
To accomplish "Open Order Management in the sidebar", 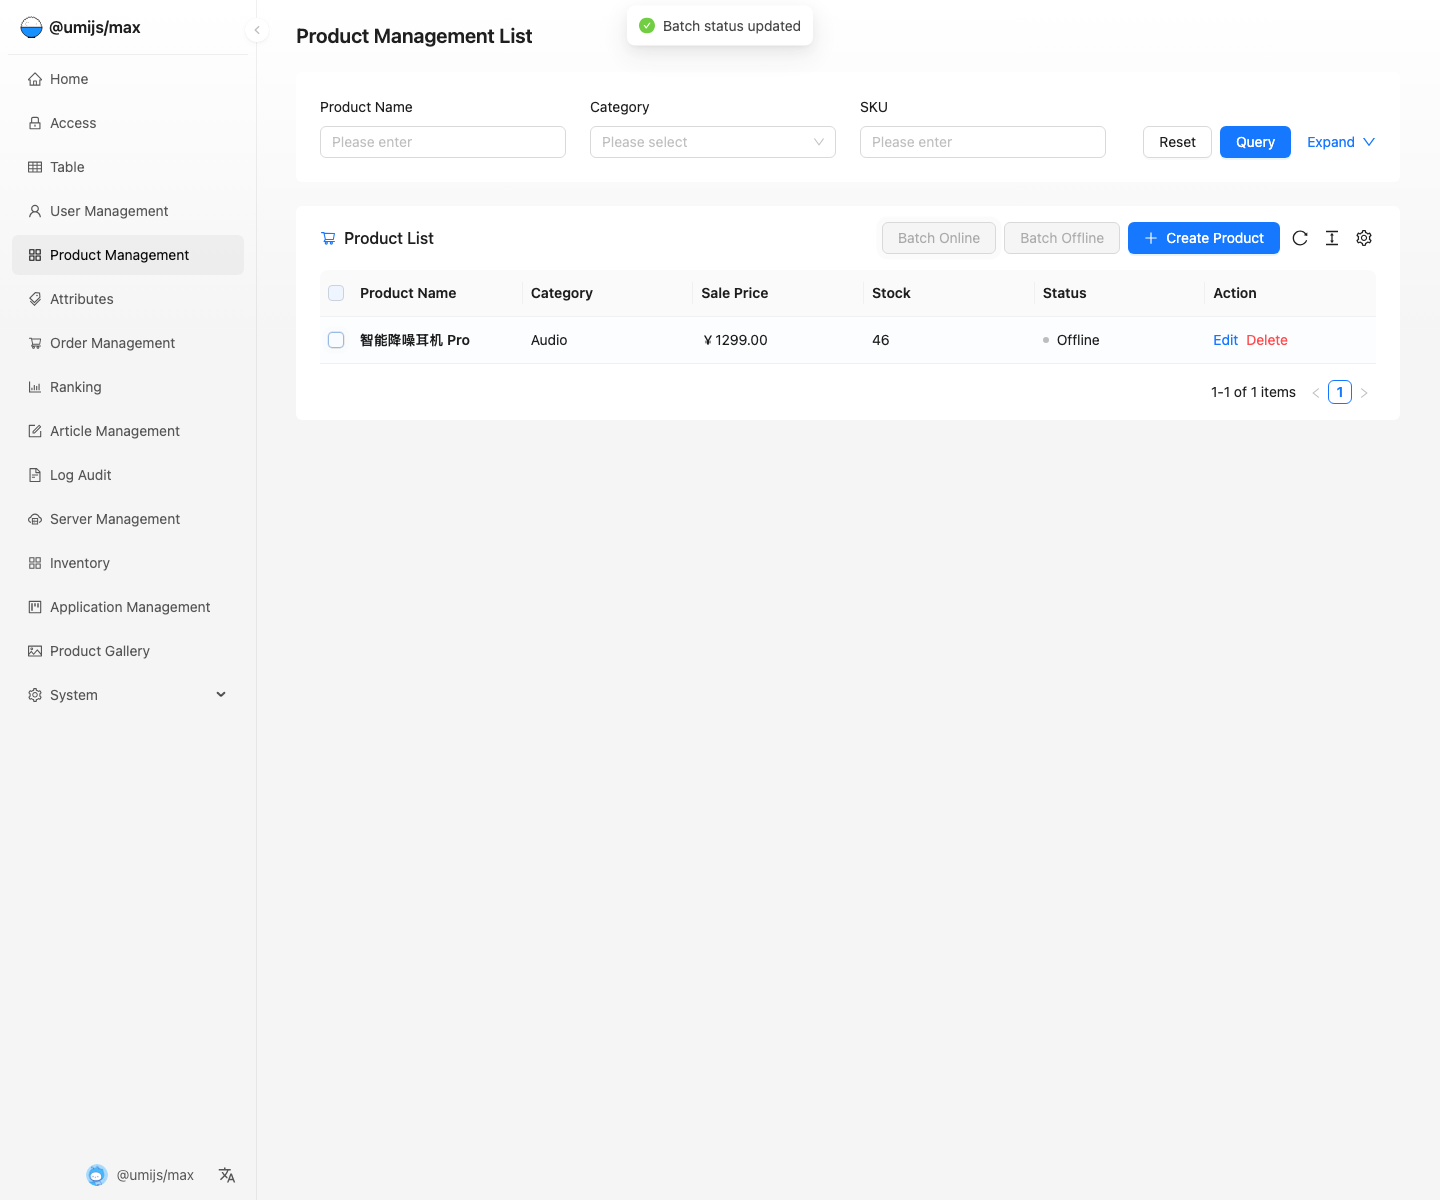I will tap(112, 343).
